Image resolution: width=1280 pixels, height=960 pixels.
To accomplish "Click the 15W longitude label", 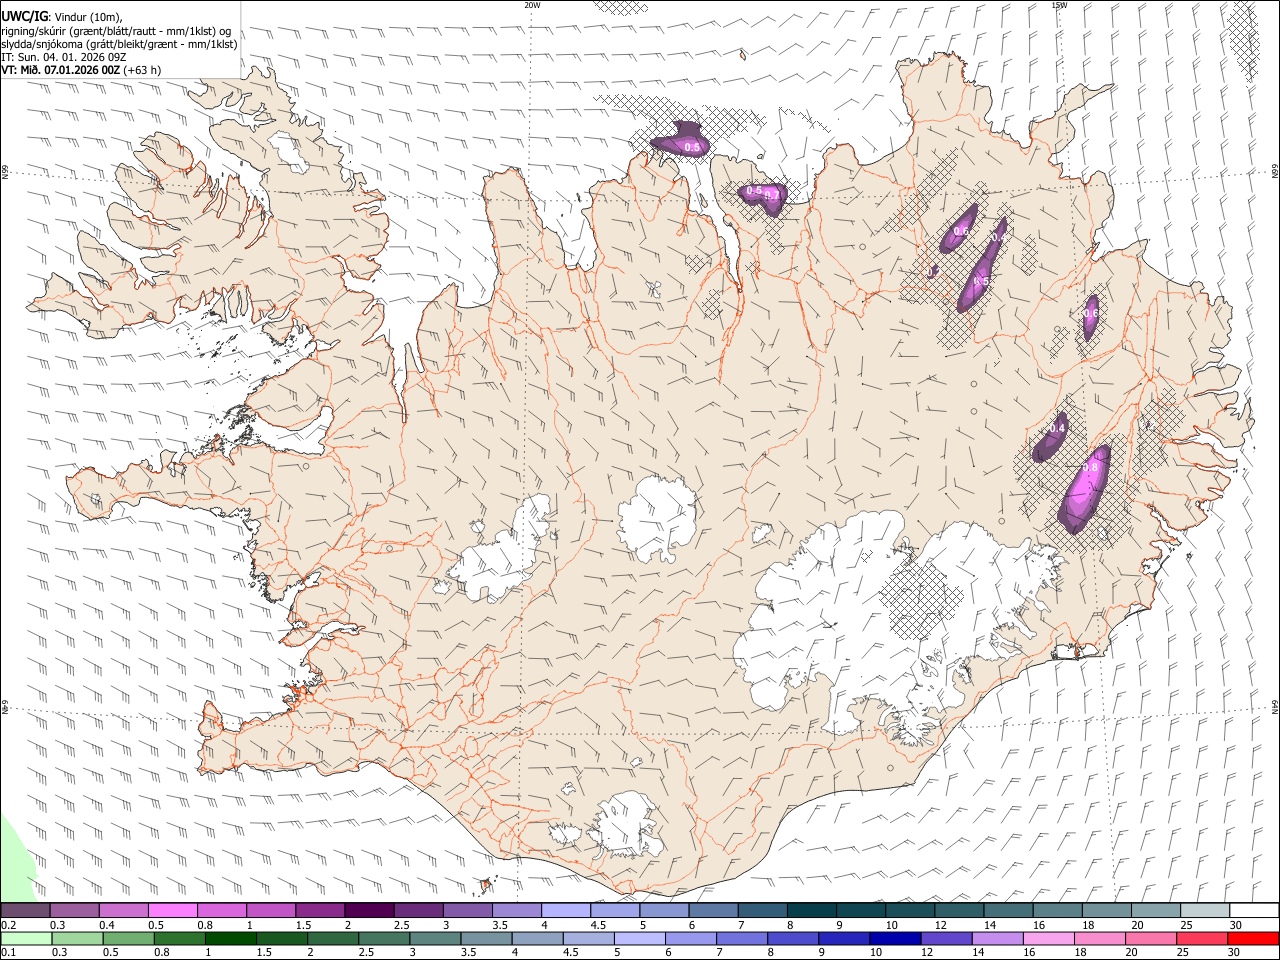I will pyautogui.click(x=1059, y=5).
